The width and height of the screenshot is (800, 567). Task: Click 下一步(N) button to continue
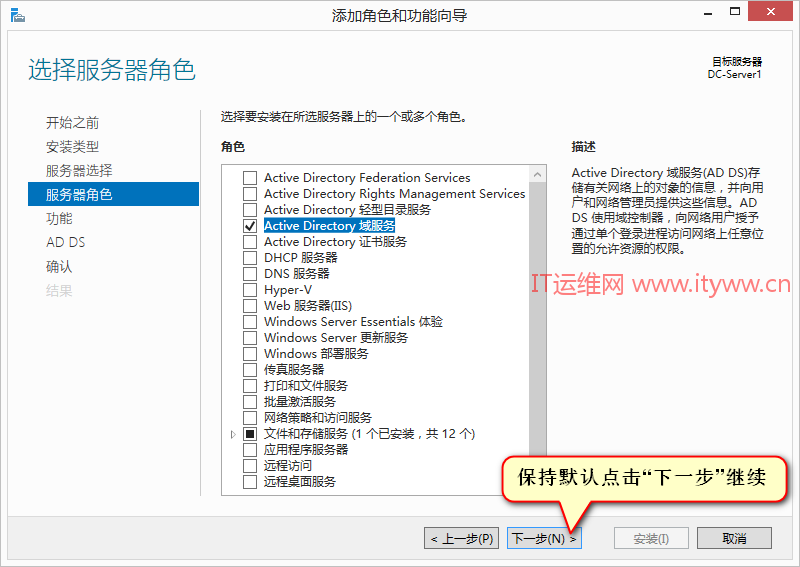pyautogui.click(x=544, y=538)
